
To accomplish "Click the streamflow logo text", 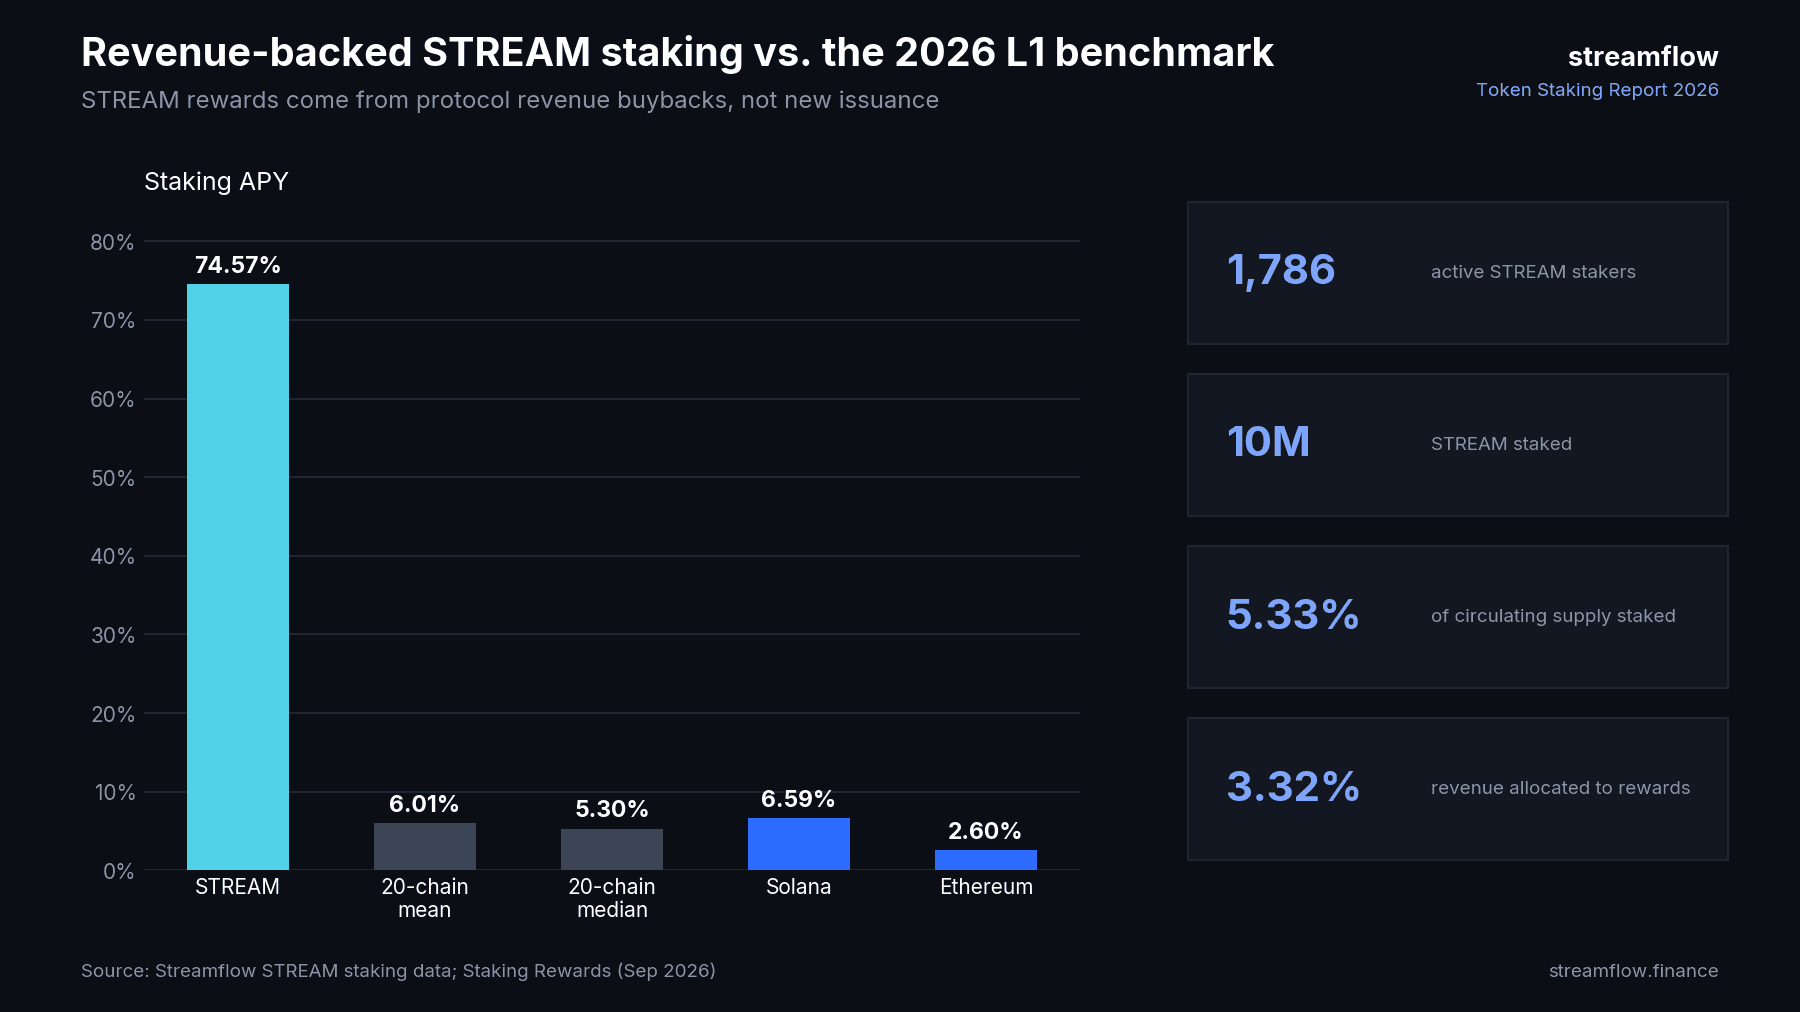I will 1643,57.
